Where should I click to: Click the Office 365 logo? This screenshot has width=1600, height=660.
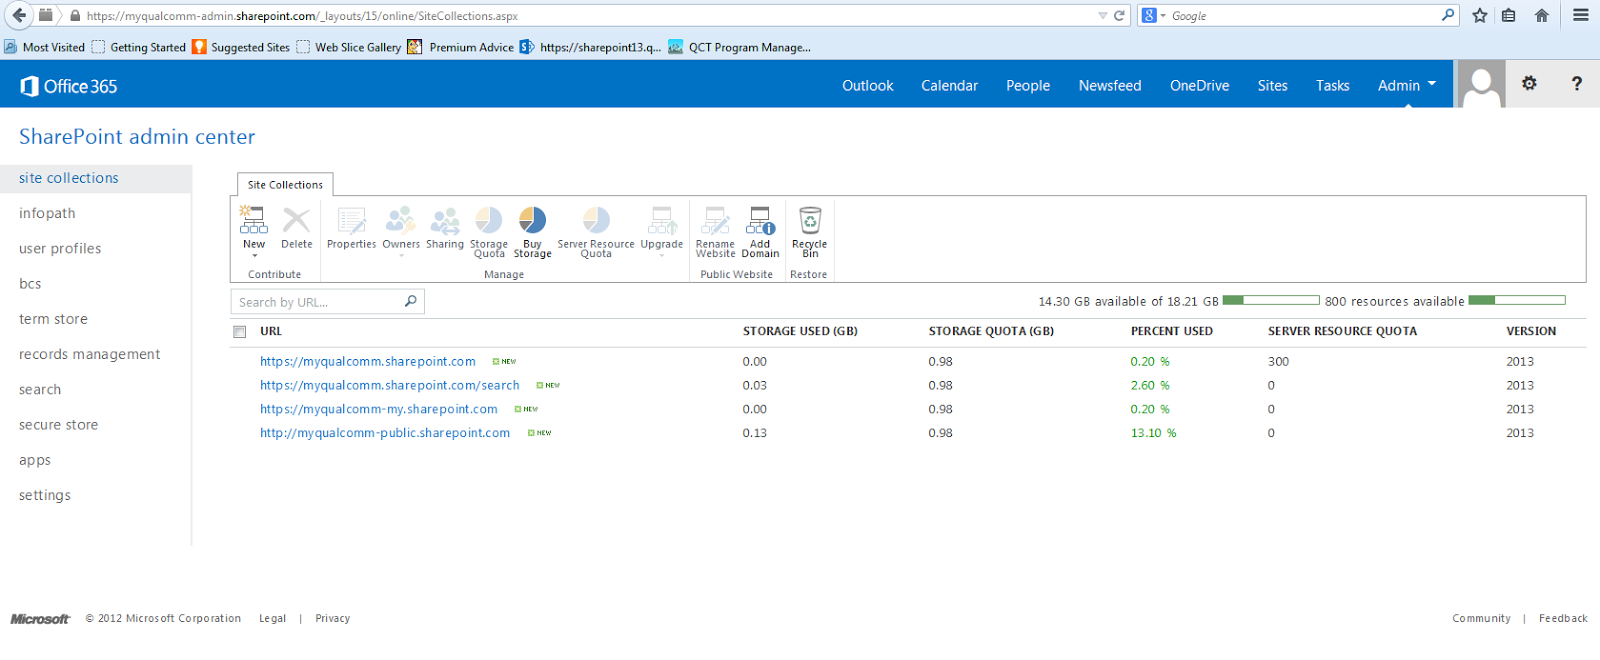[68, 86]
